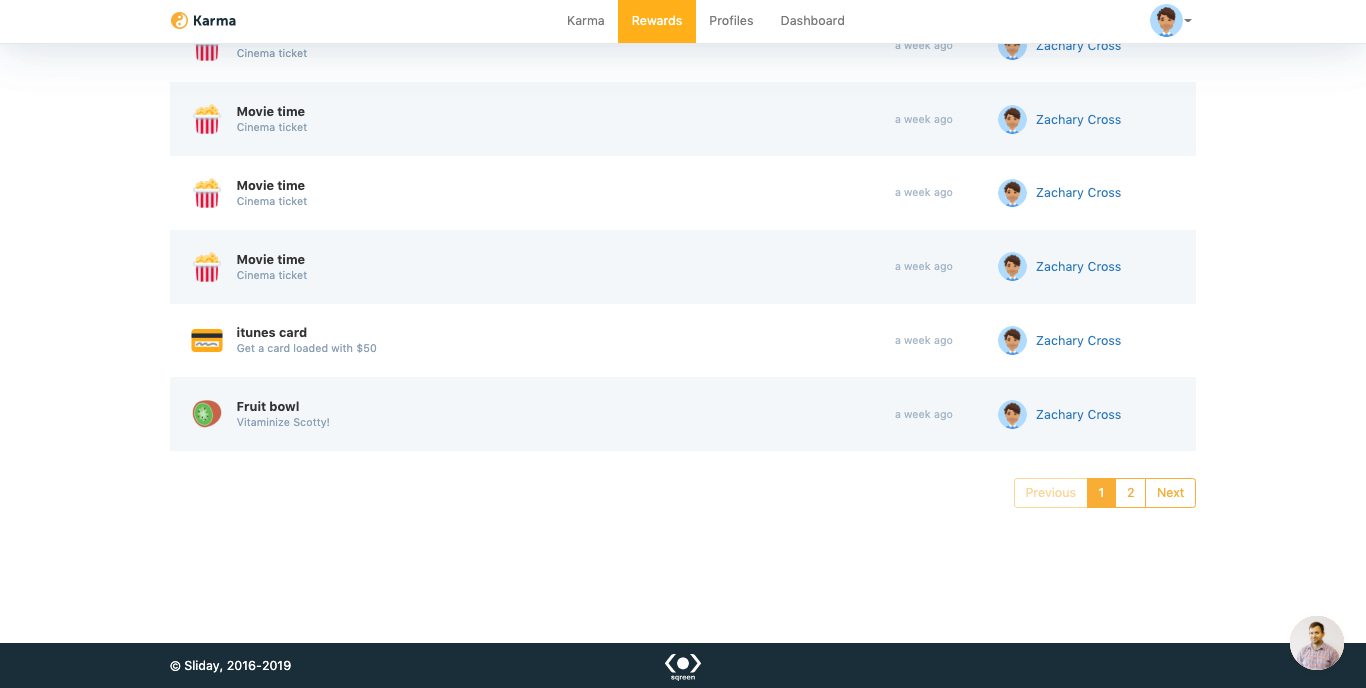1366x688 pixels.
Task: Open the Karma nav tab
Action: click(x=585, y=21)
